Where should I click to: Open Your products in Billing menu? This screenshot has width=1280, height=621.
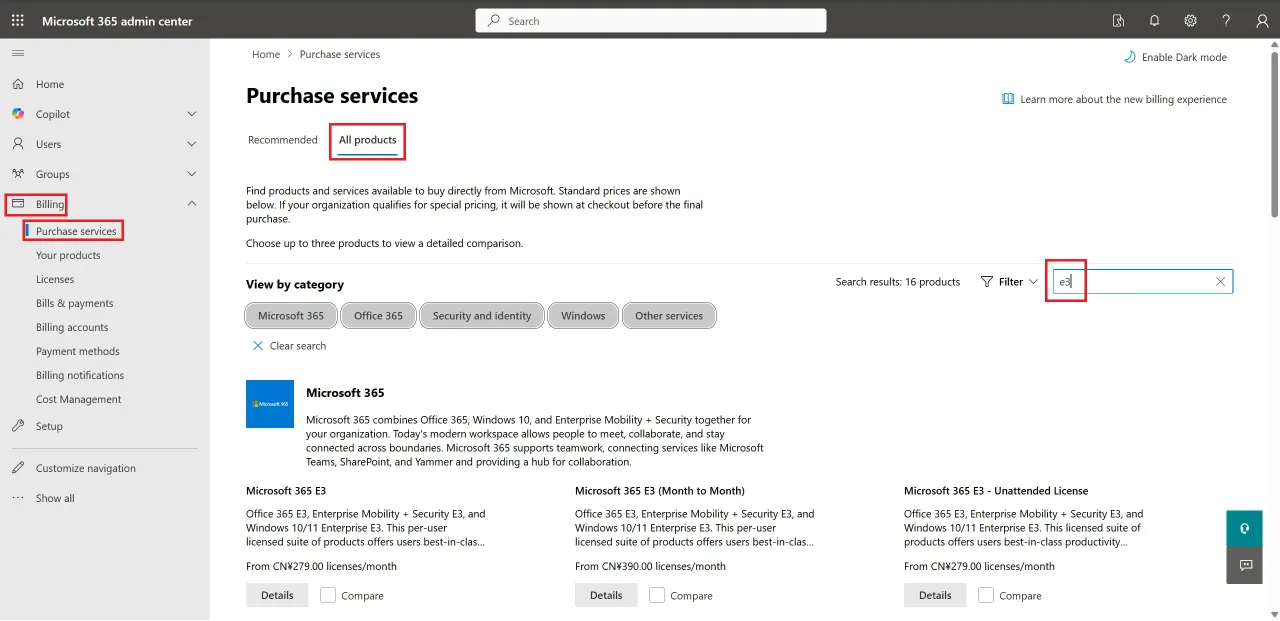click(x=68, y=255)
